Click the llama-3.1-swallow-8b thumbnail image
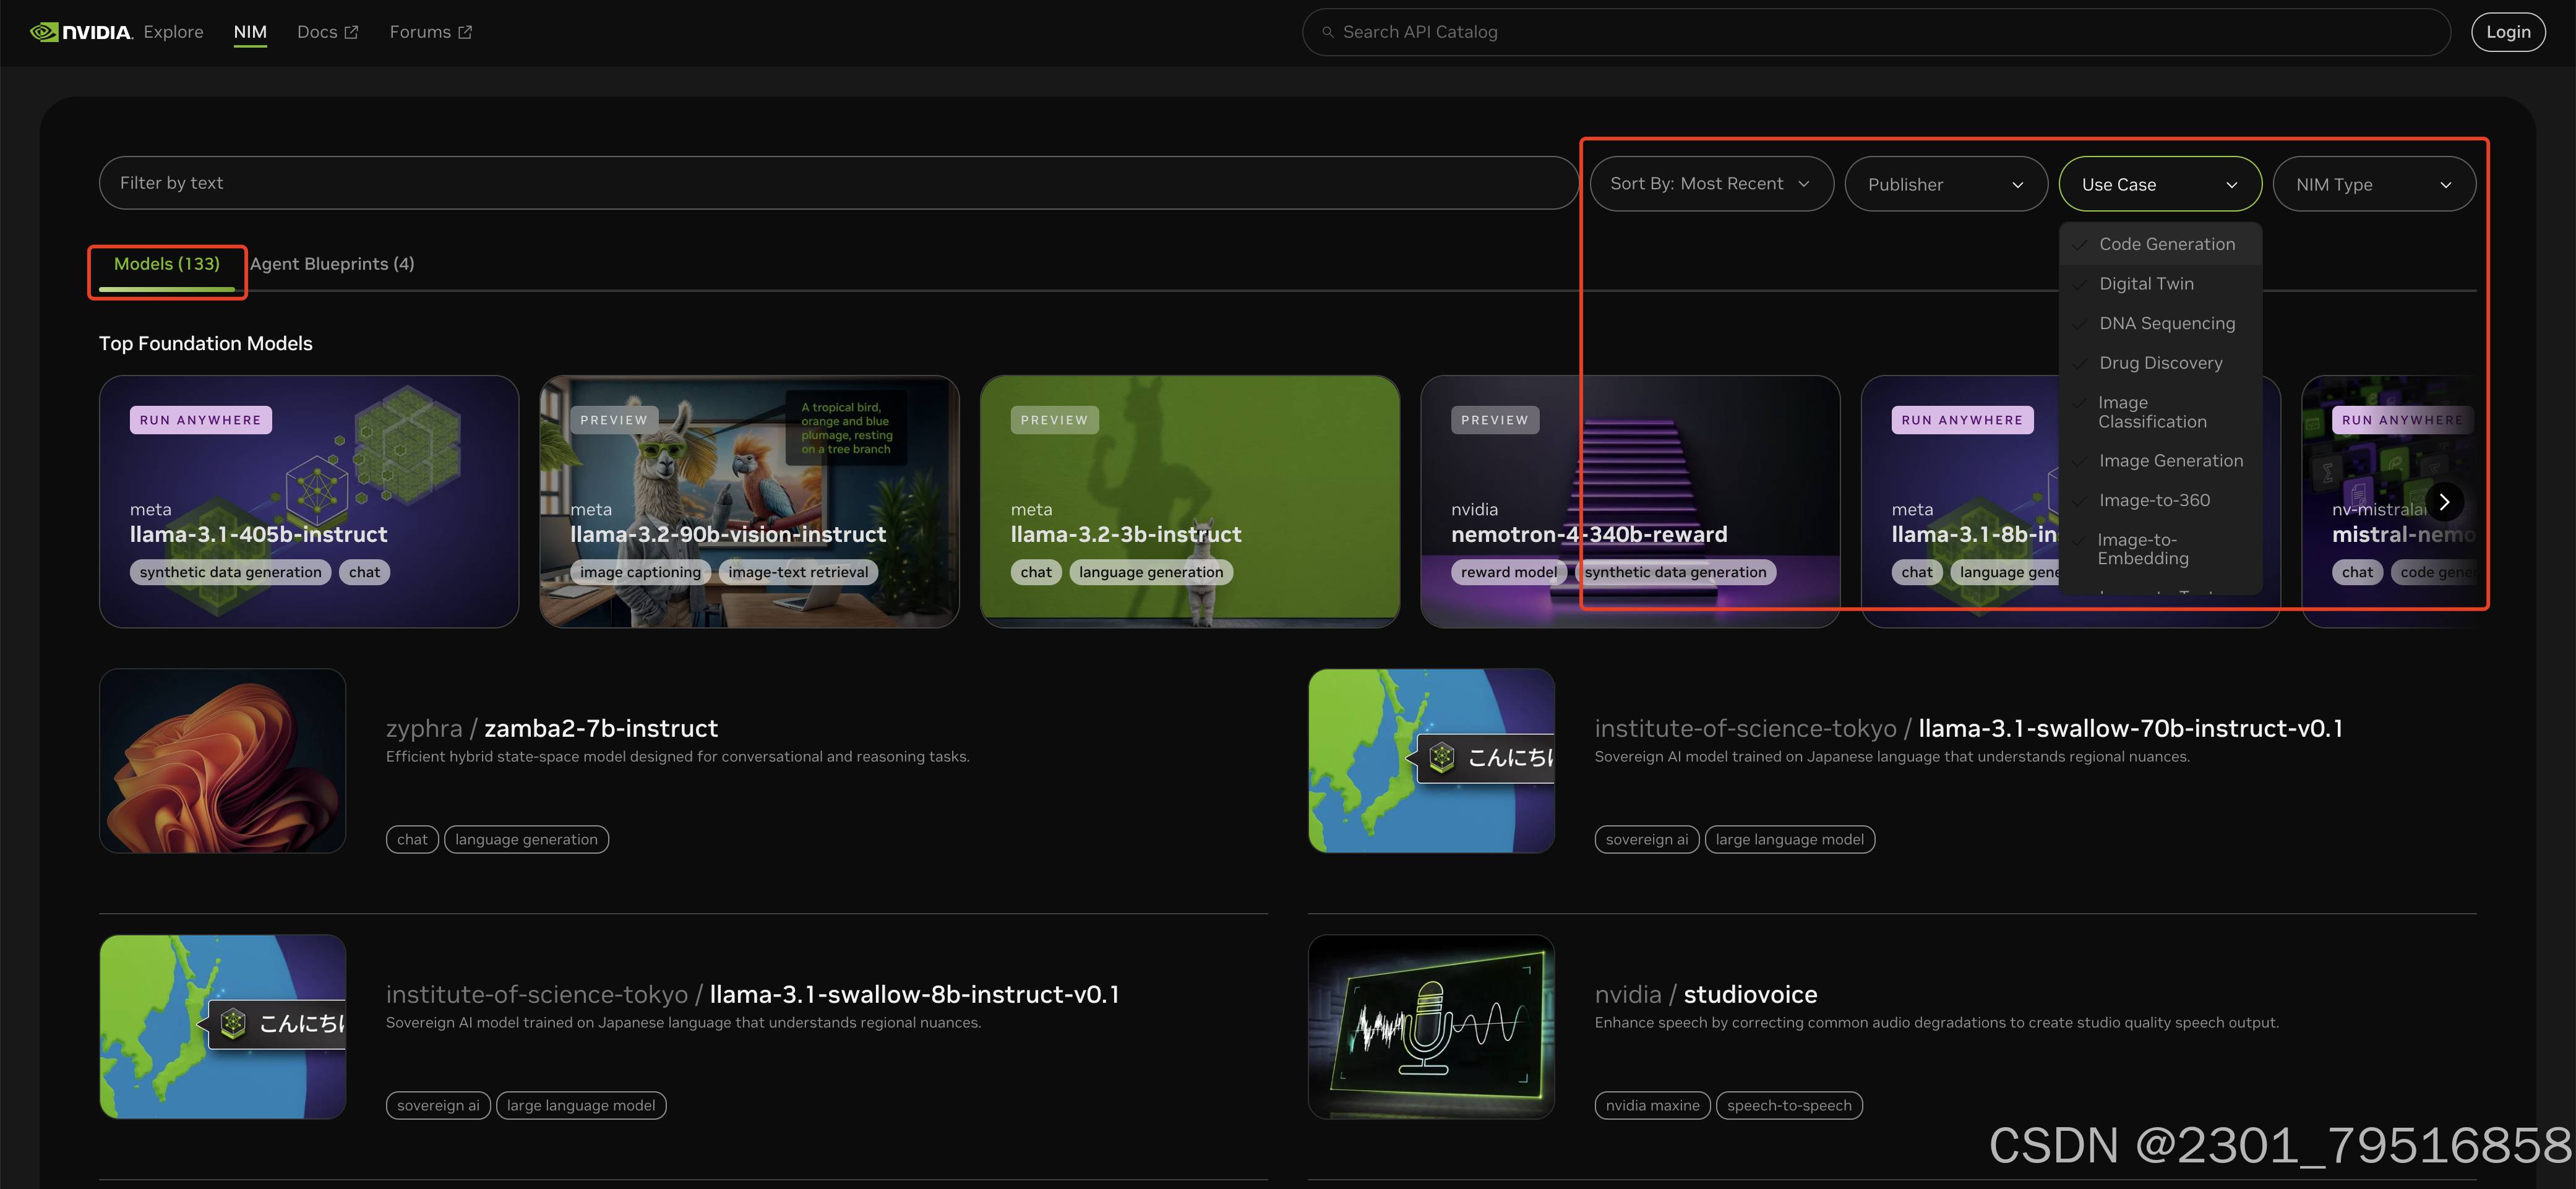This screenshot has width=2576, height=1189. (x=223, y=1027)
